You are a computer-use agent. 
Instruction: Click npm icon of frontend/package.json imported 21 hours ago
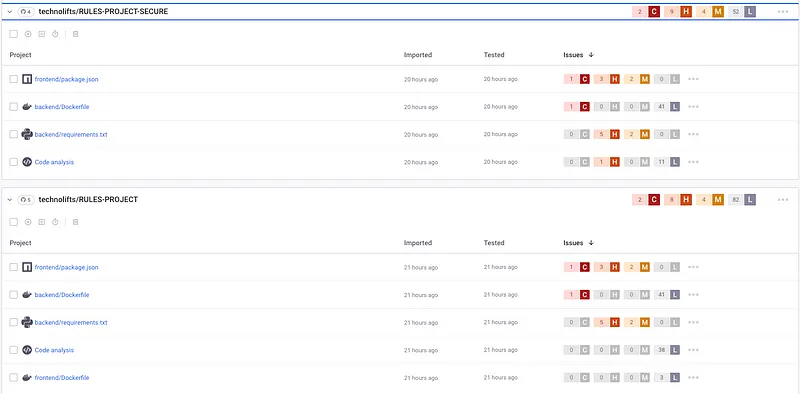(x=27, y=267)
